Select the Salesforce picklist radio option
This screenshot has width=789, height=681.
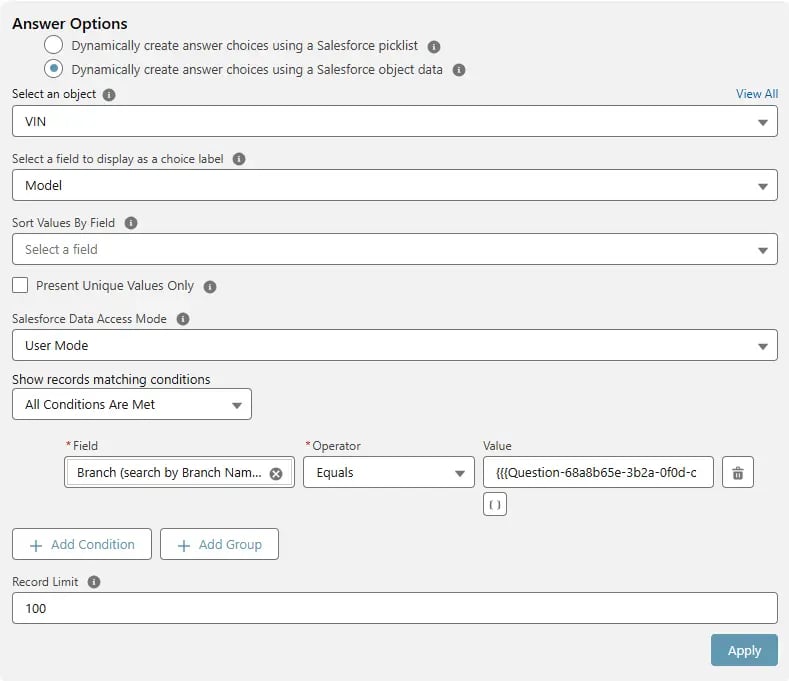(x=53, y=45)
